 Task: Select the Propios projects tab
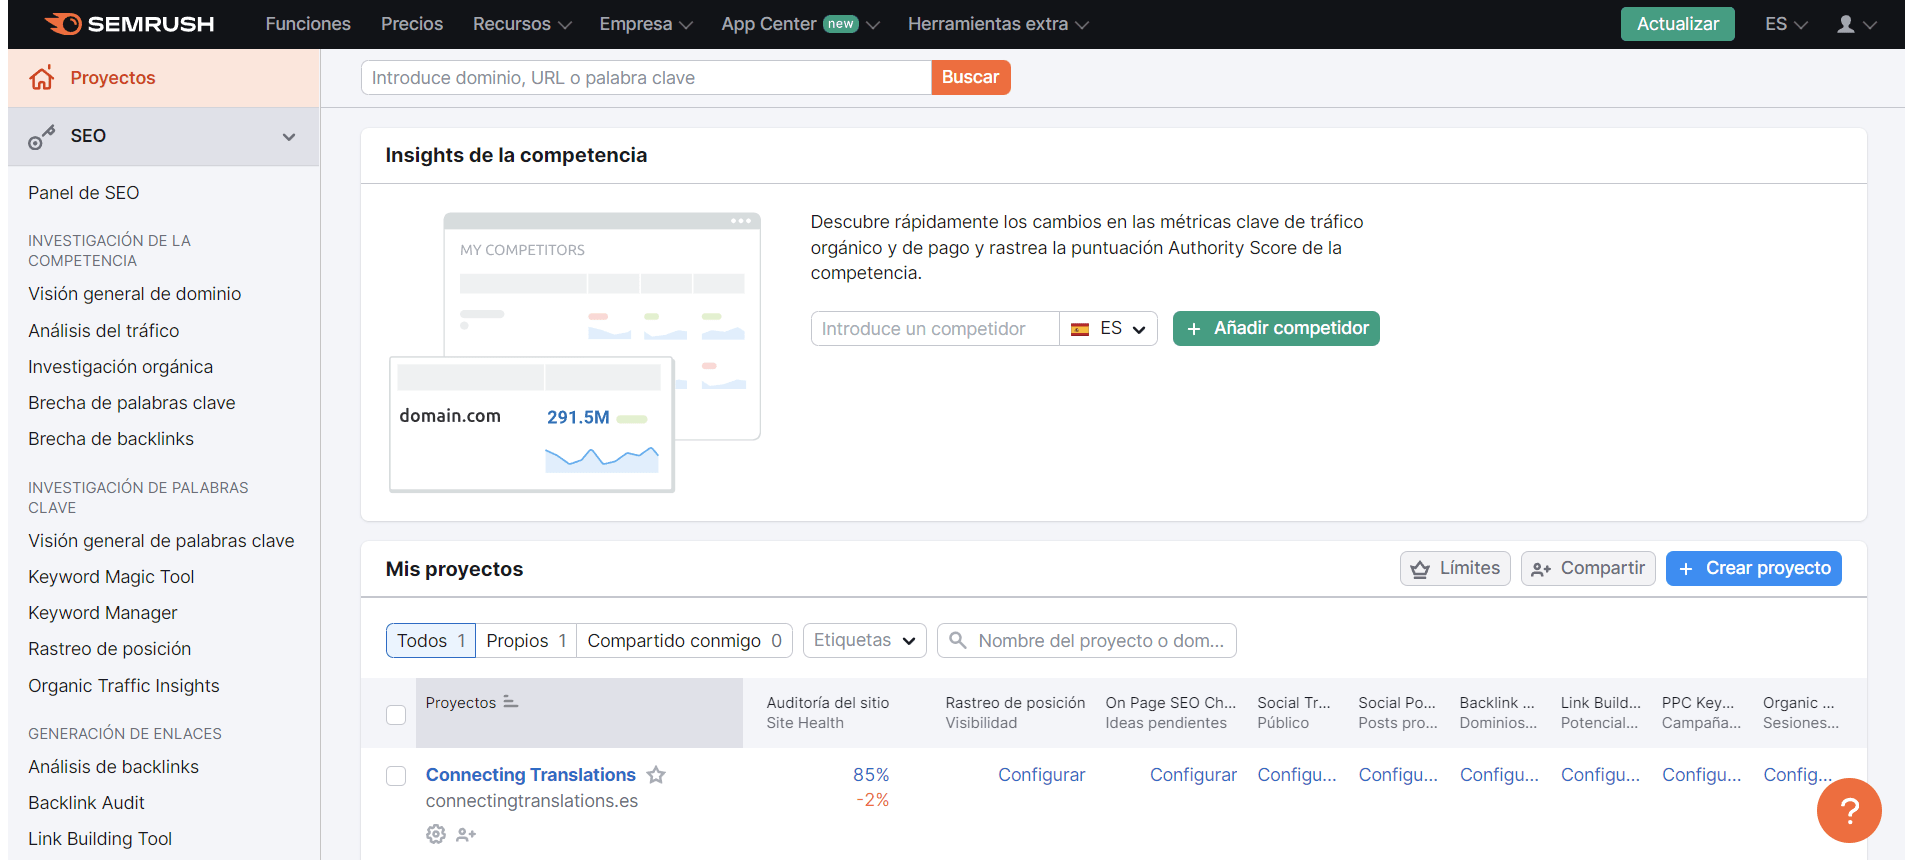[x=526, y=641]
